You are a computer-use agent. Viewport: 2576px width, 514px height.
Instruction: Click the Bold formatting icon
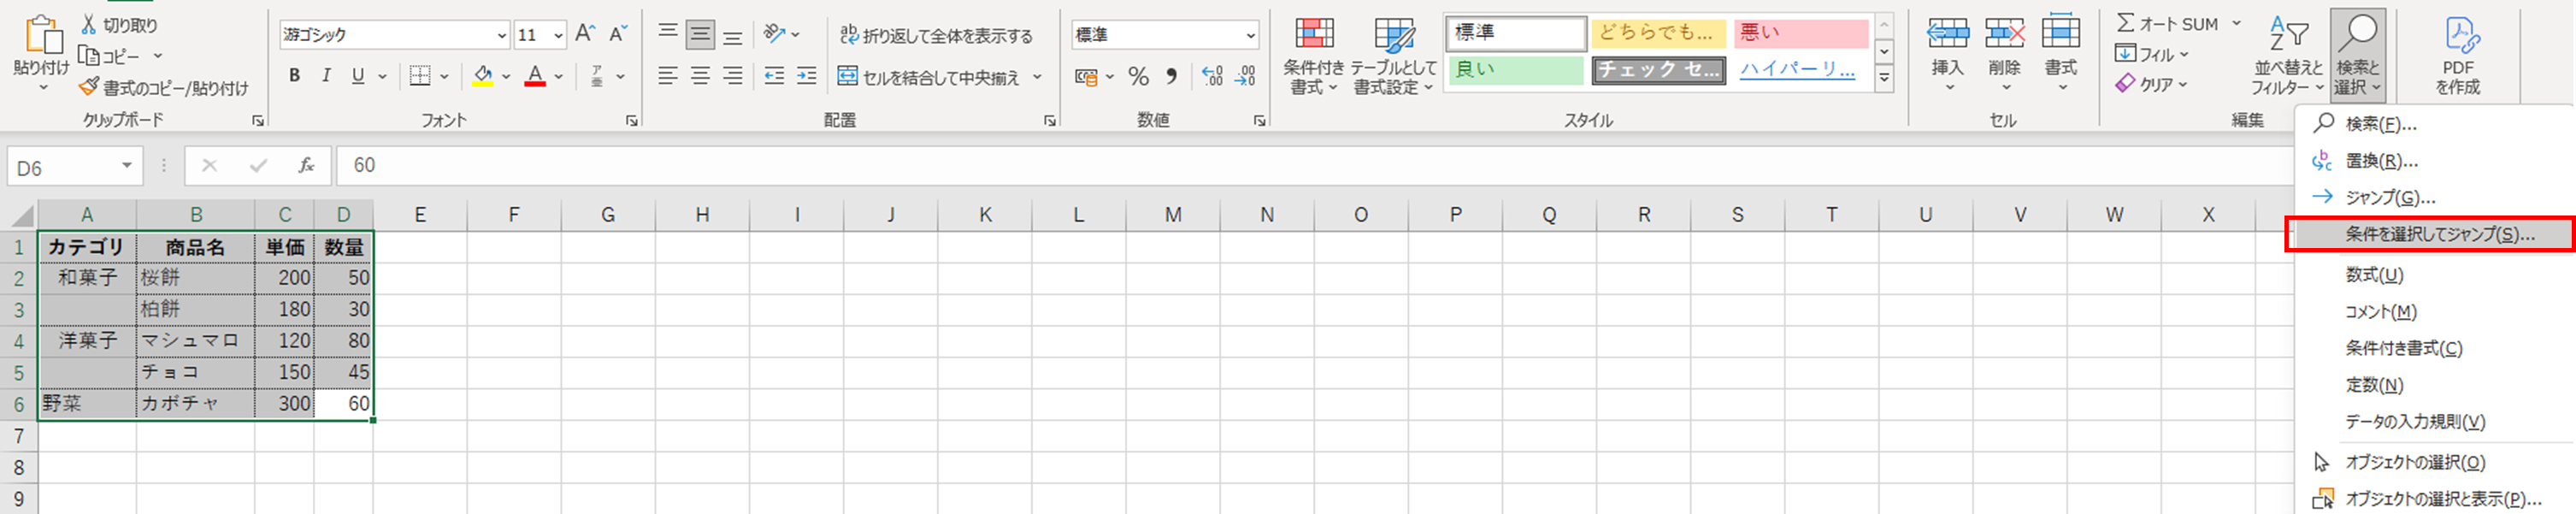point(294,76)
